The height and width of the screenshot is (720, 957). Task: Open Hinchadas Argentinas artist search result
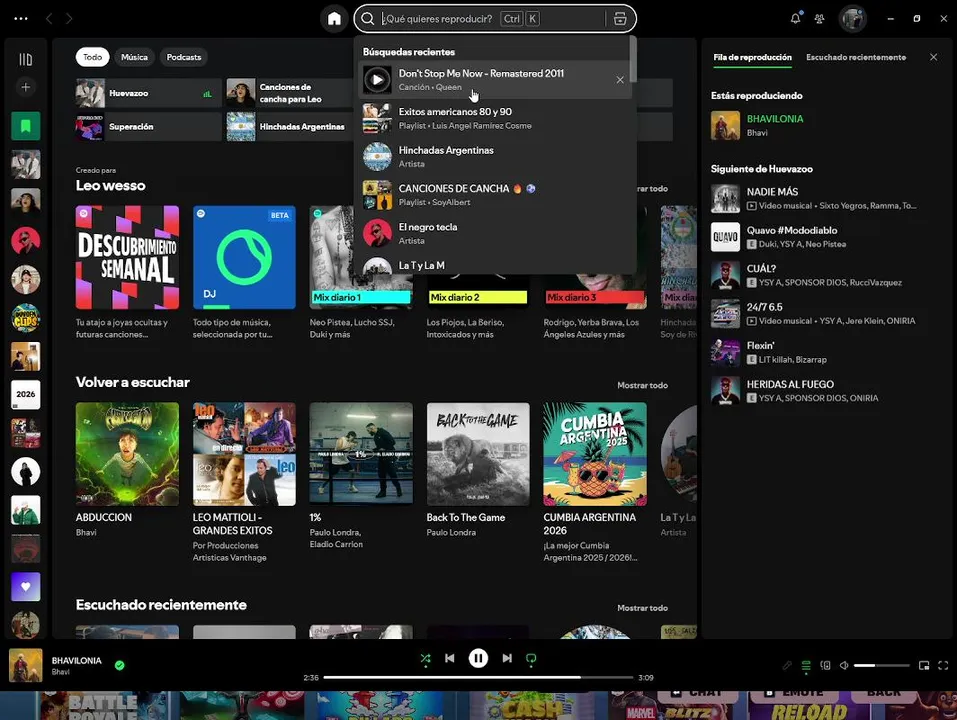(x=494, y=156)
